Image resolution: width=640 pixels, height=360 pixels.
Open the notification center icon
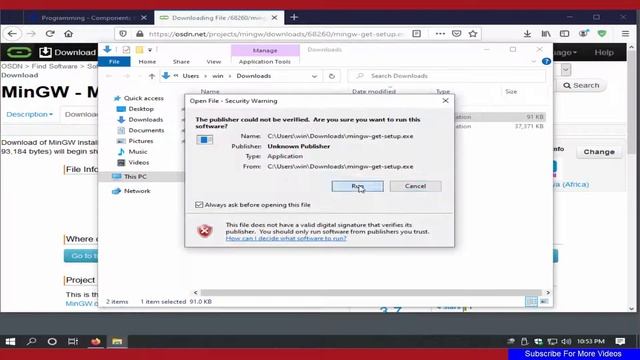pyautogui.click(x=620, y=341)
